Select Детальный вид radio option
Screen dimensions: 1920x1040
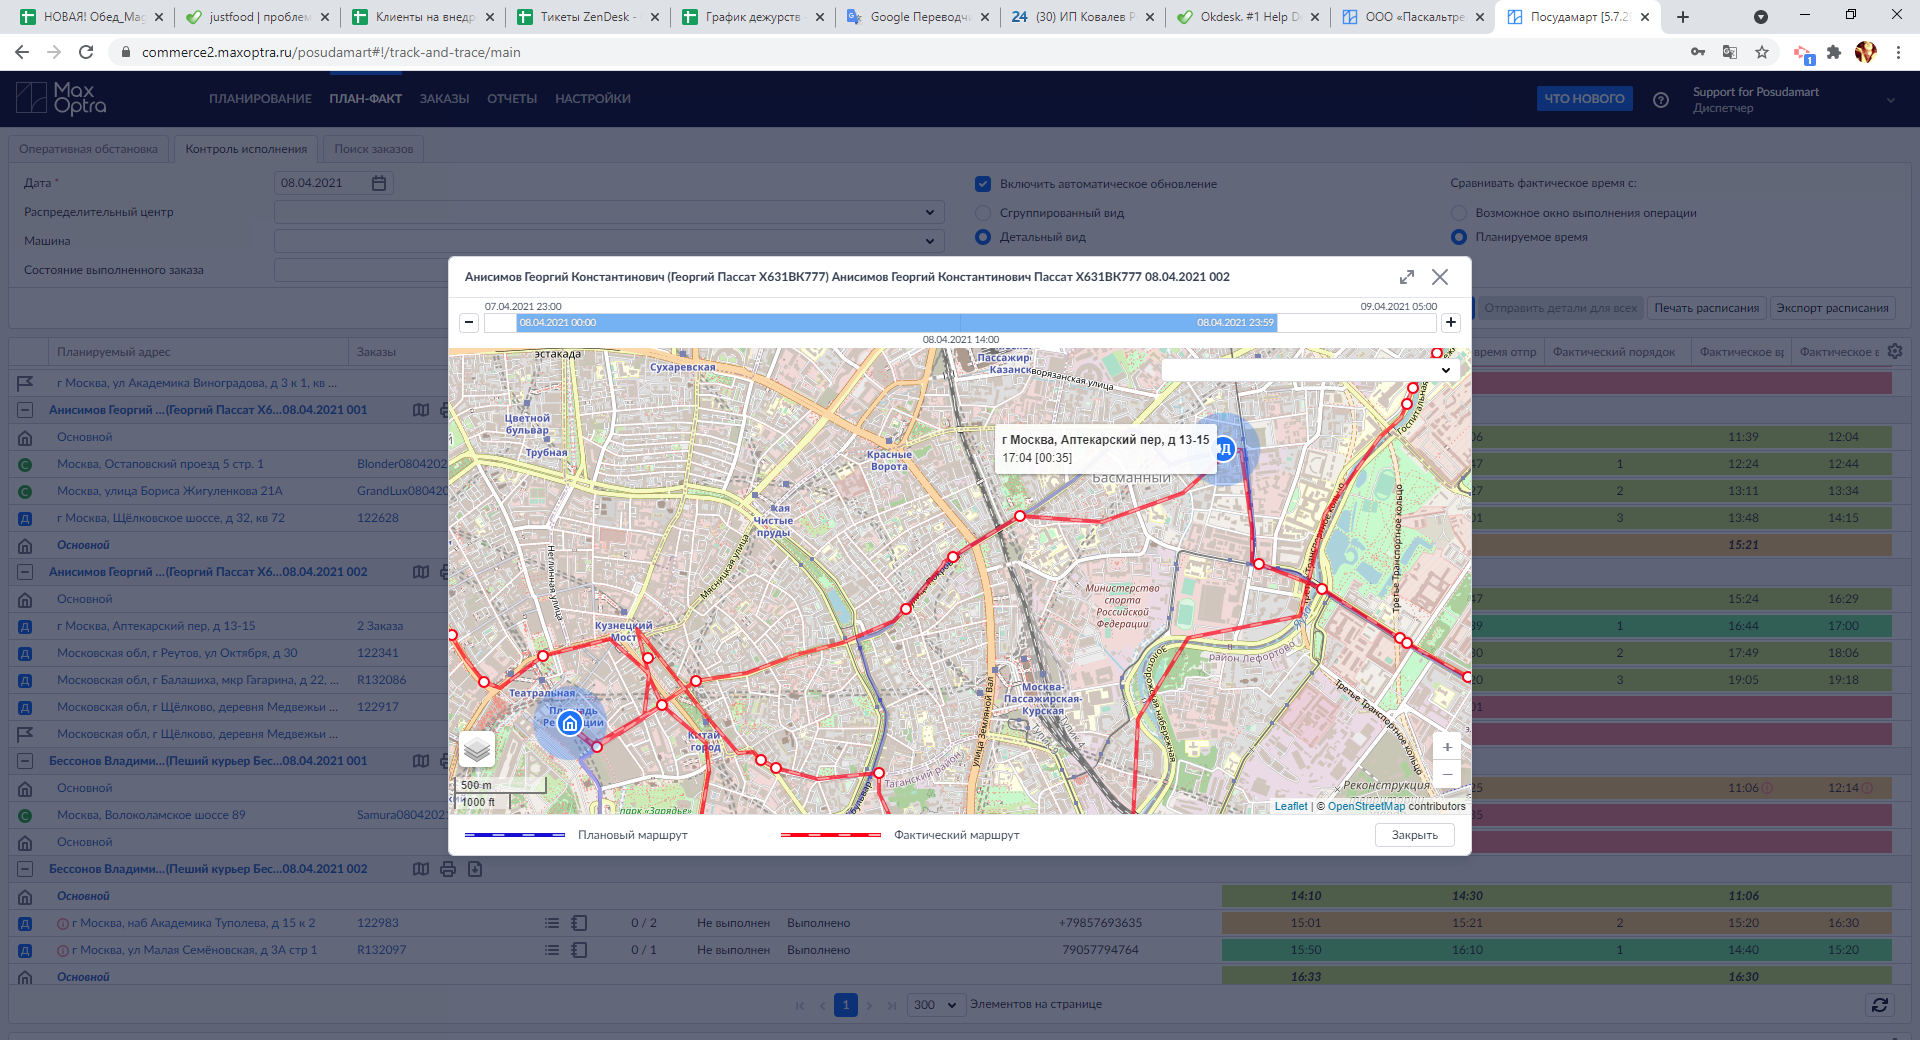pos(983,237)
